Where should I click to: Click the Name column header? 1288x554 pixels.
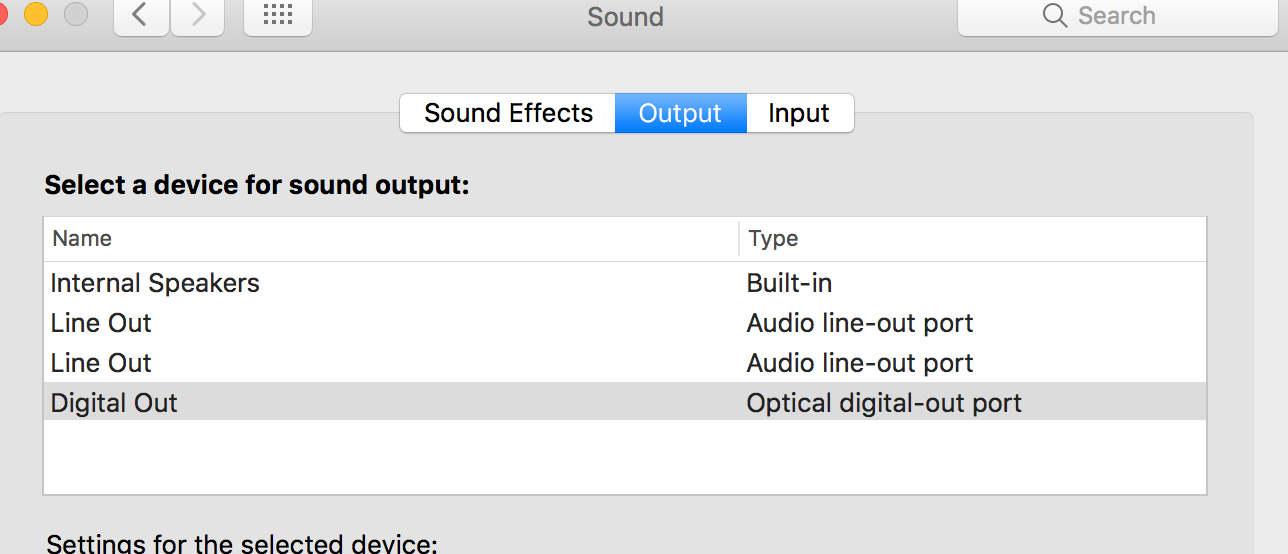point(82,239)
